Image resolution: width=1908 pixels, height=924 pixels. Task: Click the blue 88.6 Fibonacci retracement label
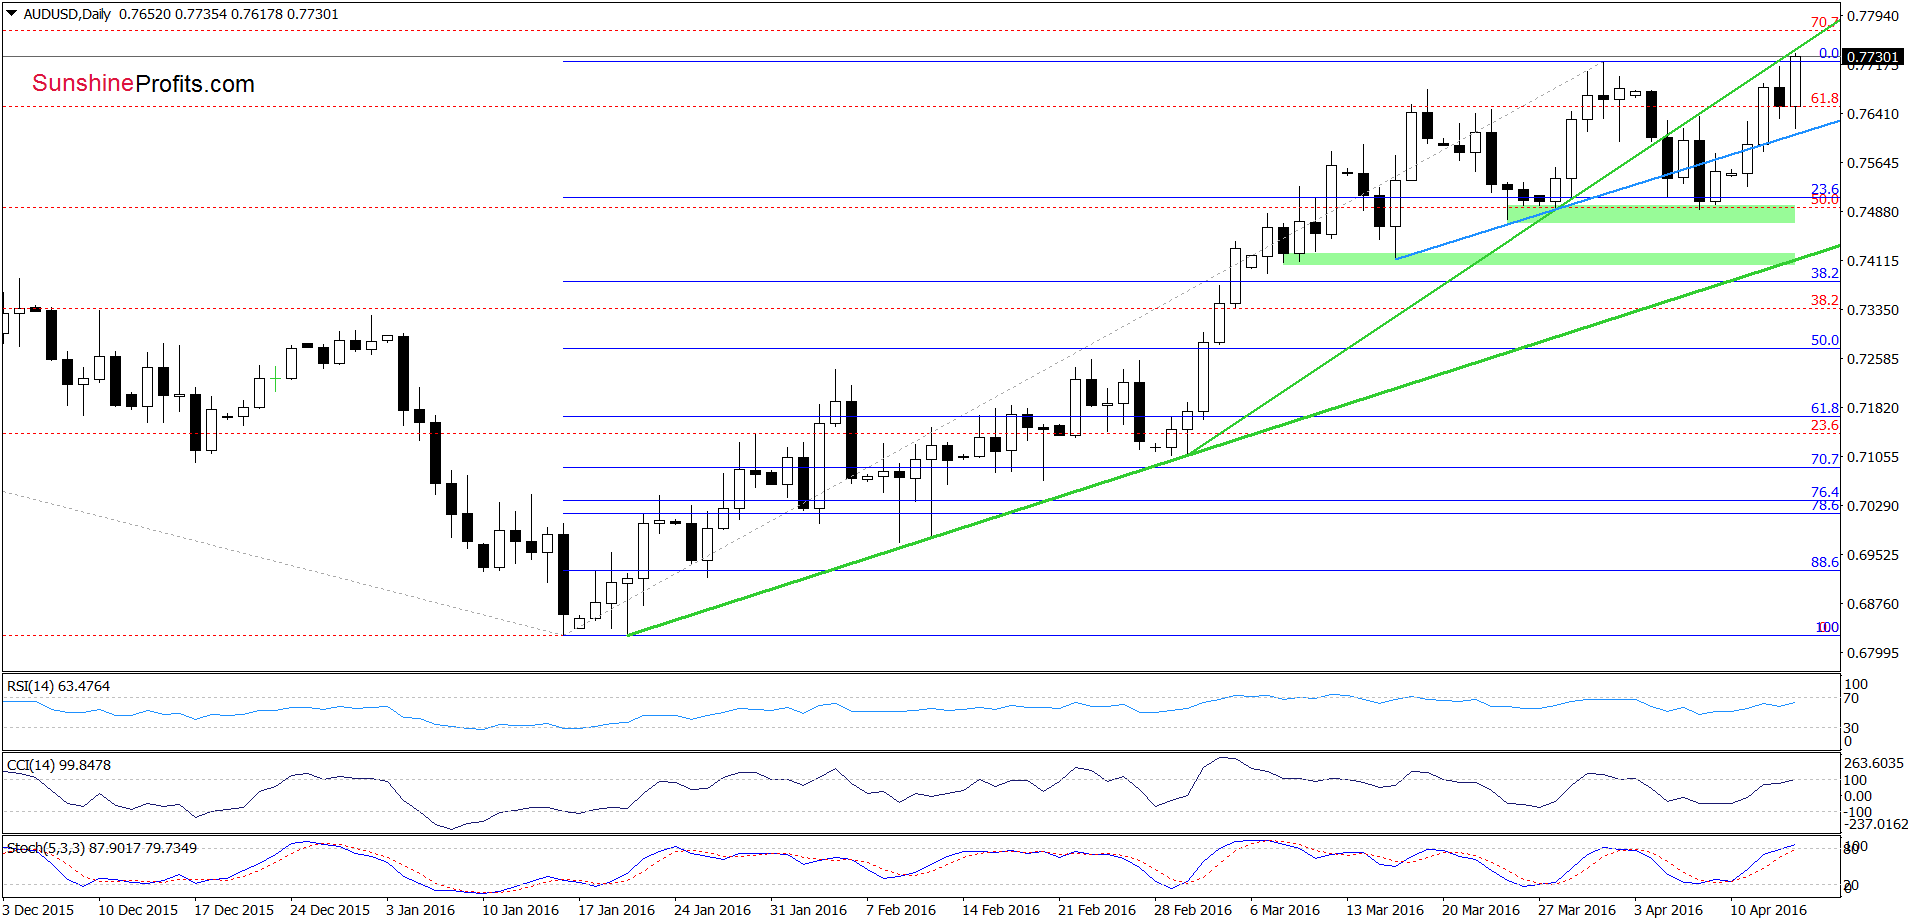click(x=1824, y=562)
